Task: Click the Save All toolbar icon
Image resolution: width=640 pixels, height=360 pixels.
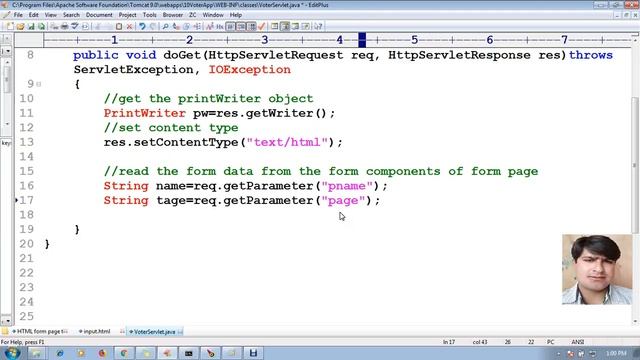Action: [41, 27]
